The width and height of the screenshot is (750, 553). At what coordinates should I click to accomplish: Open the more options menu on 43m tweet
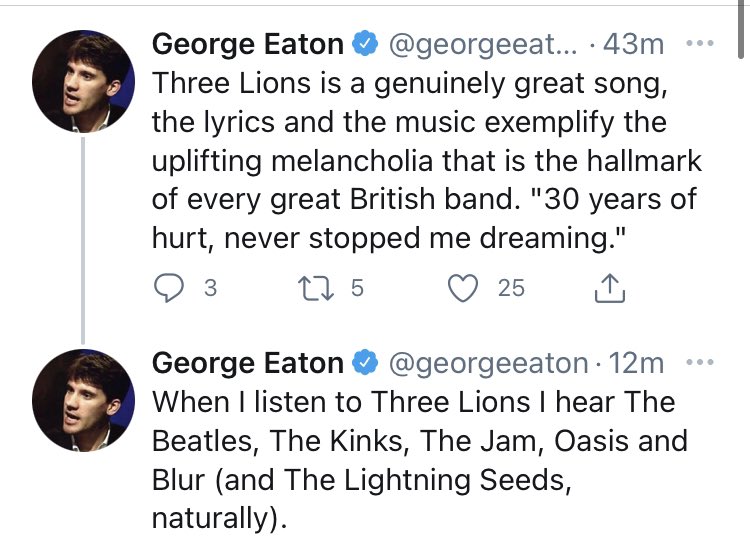point(700,43)
